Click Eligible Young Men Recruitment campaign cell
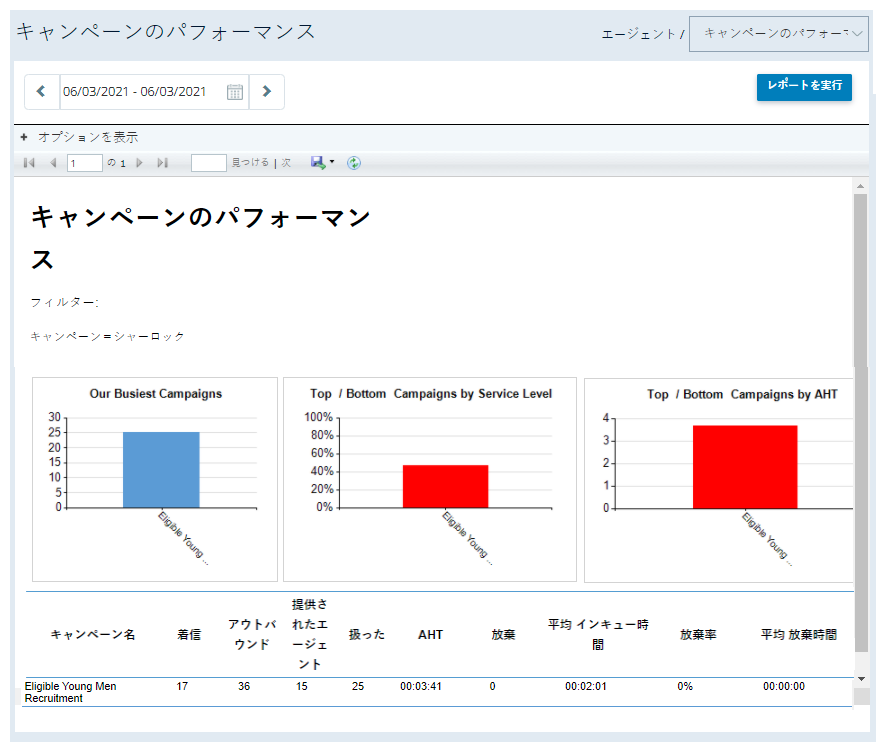 pos(70,692)
